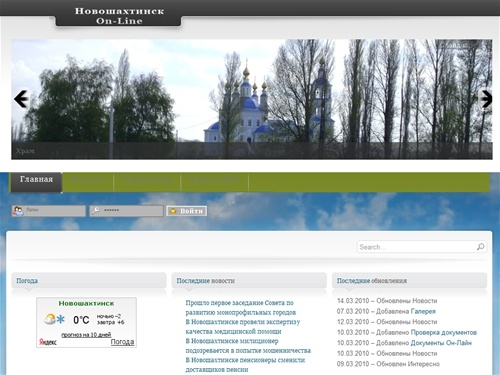This screenshot has height=375, width=500.
Task: Open the Новошахтинск On-Line site logo
Action: coord(119,16)
